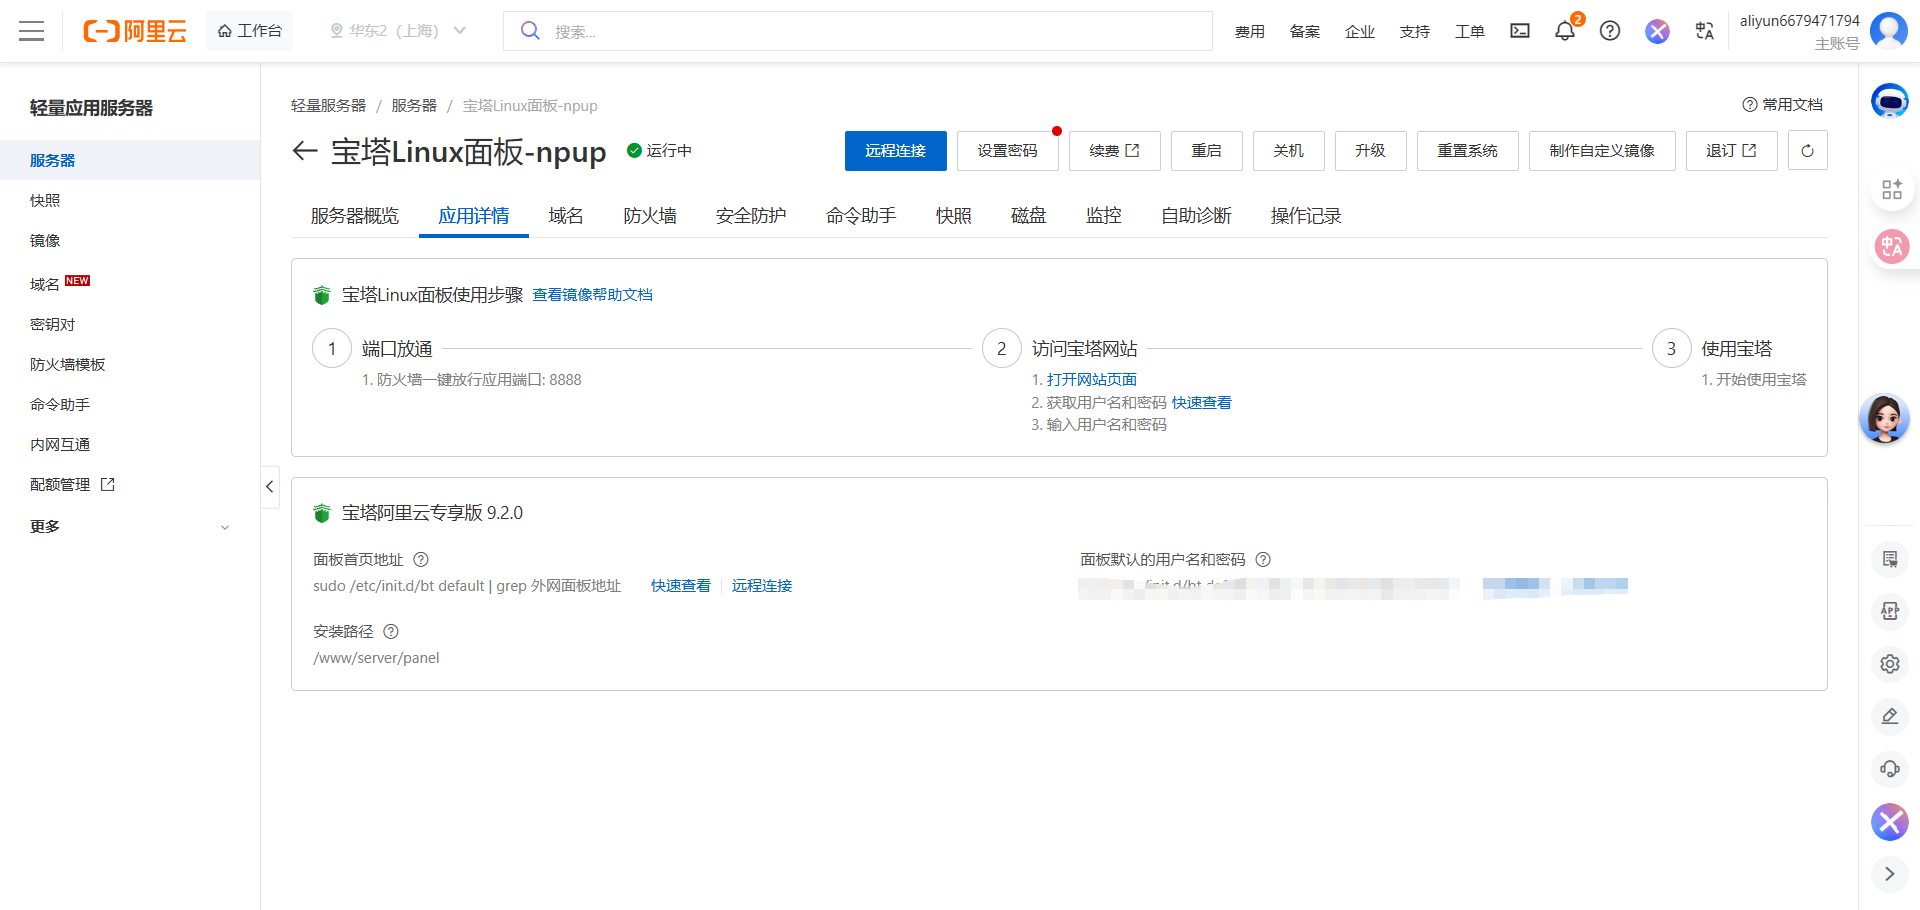Click the 退订 button
Image resolution: width=1920 pixels, height=910 pixels.
[x=1732, y=151]
